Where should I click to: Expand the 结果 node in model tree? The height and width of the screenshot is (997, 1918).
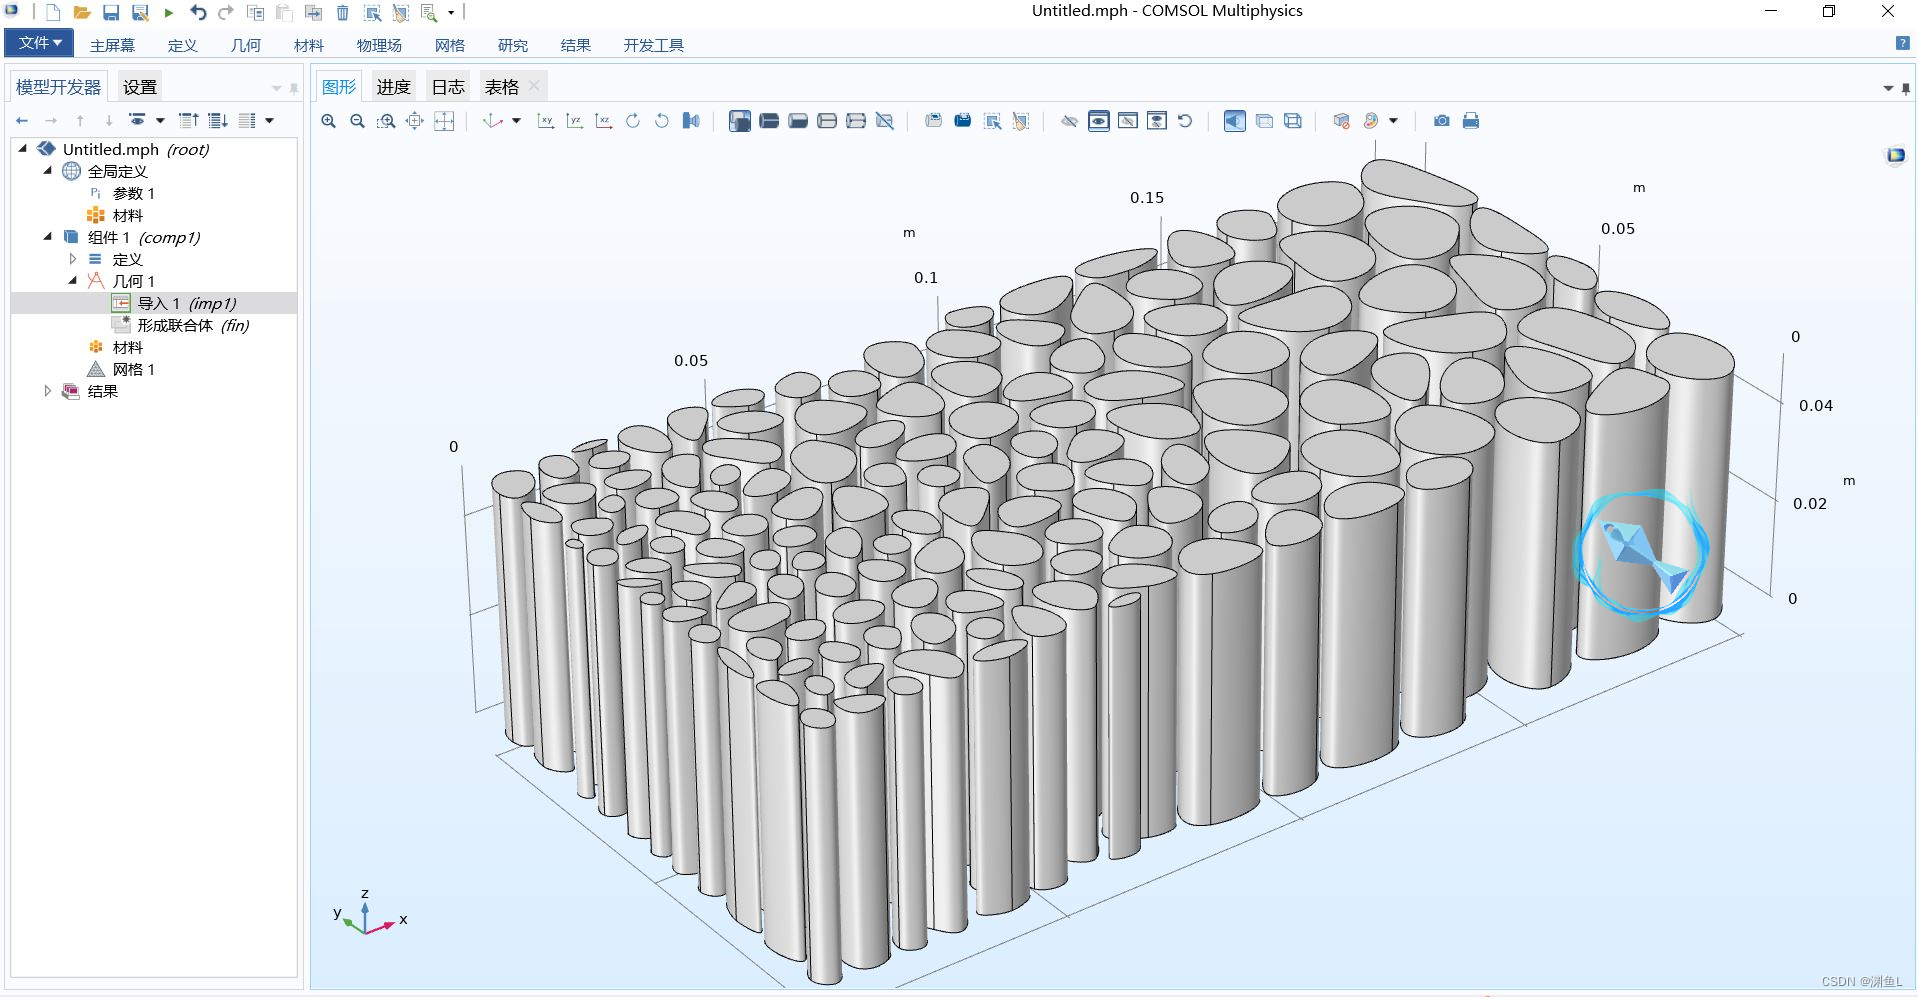click(x=48, y=391)
